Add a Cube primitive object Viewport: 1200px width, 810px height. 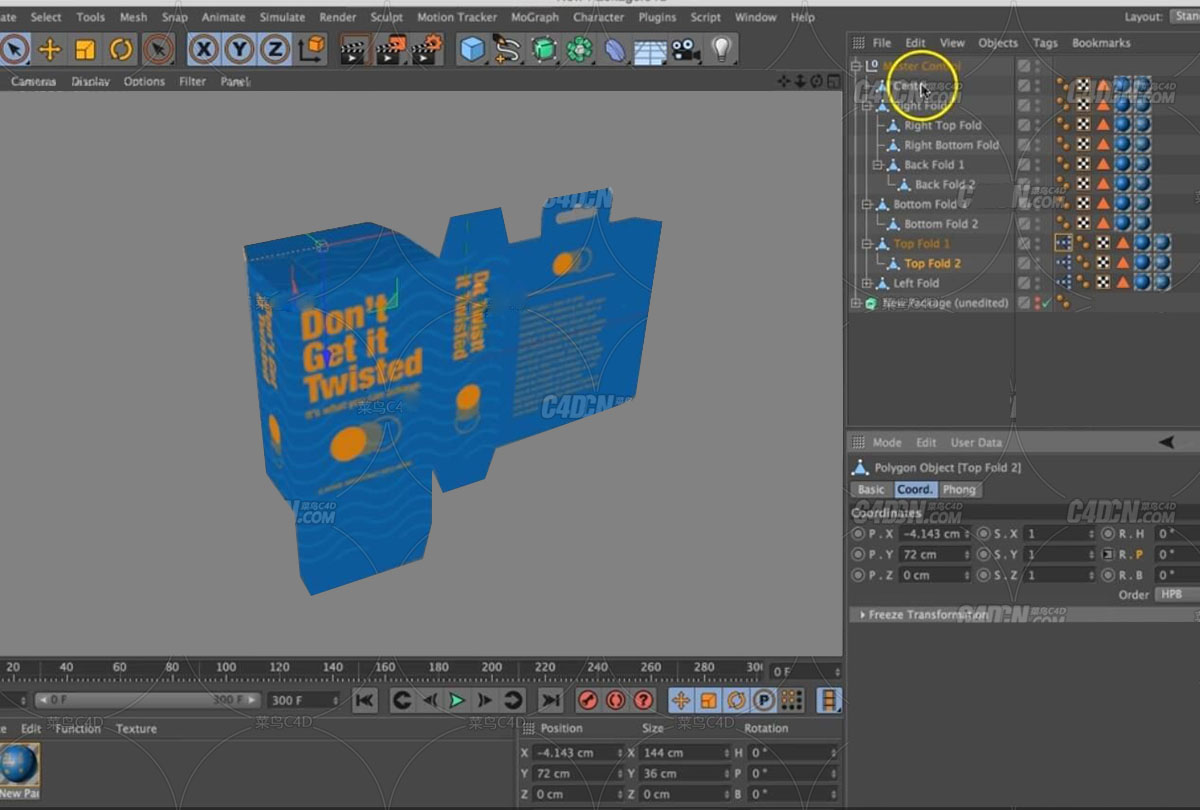point(472,49)
